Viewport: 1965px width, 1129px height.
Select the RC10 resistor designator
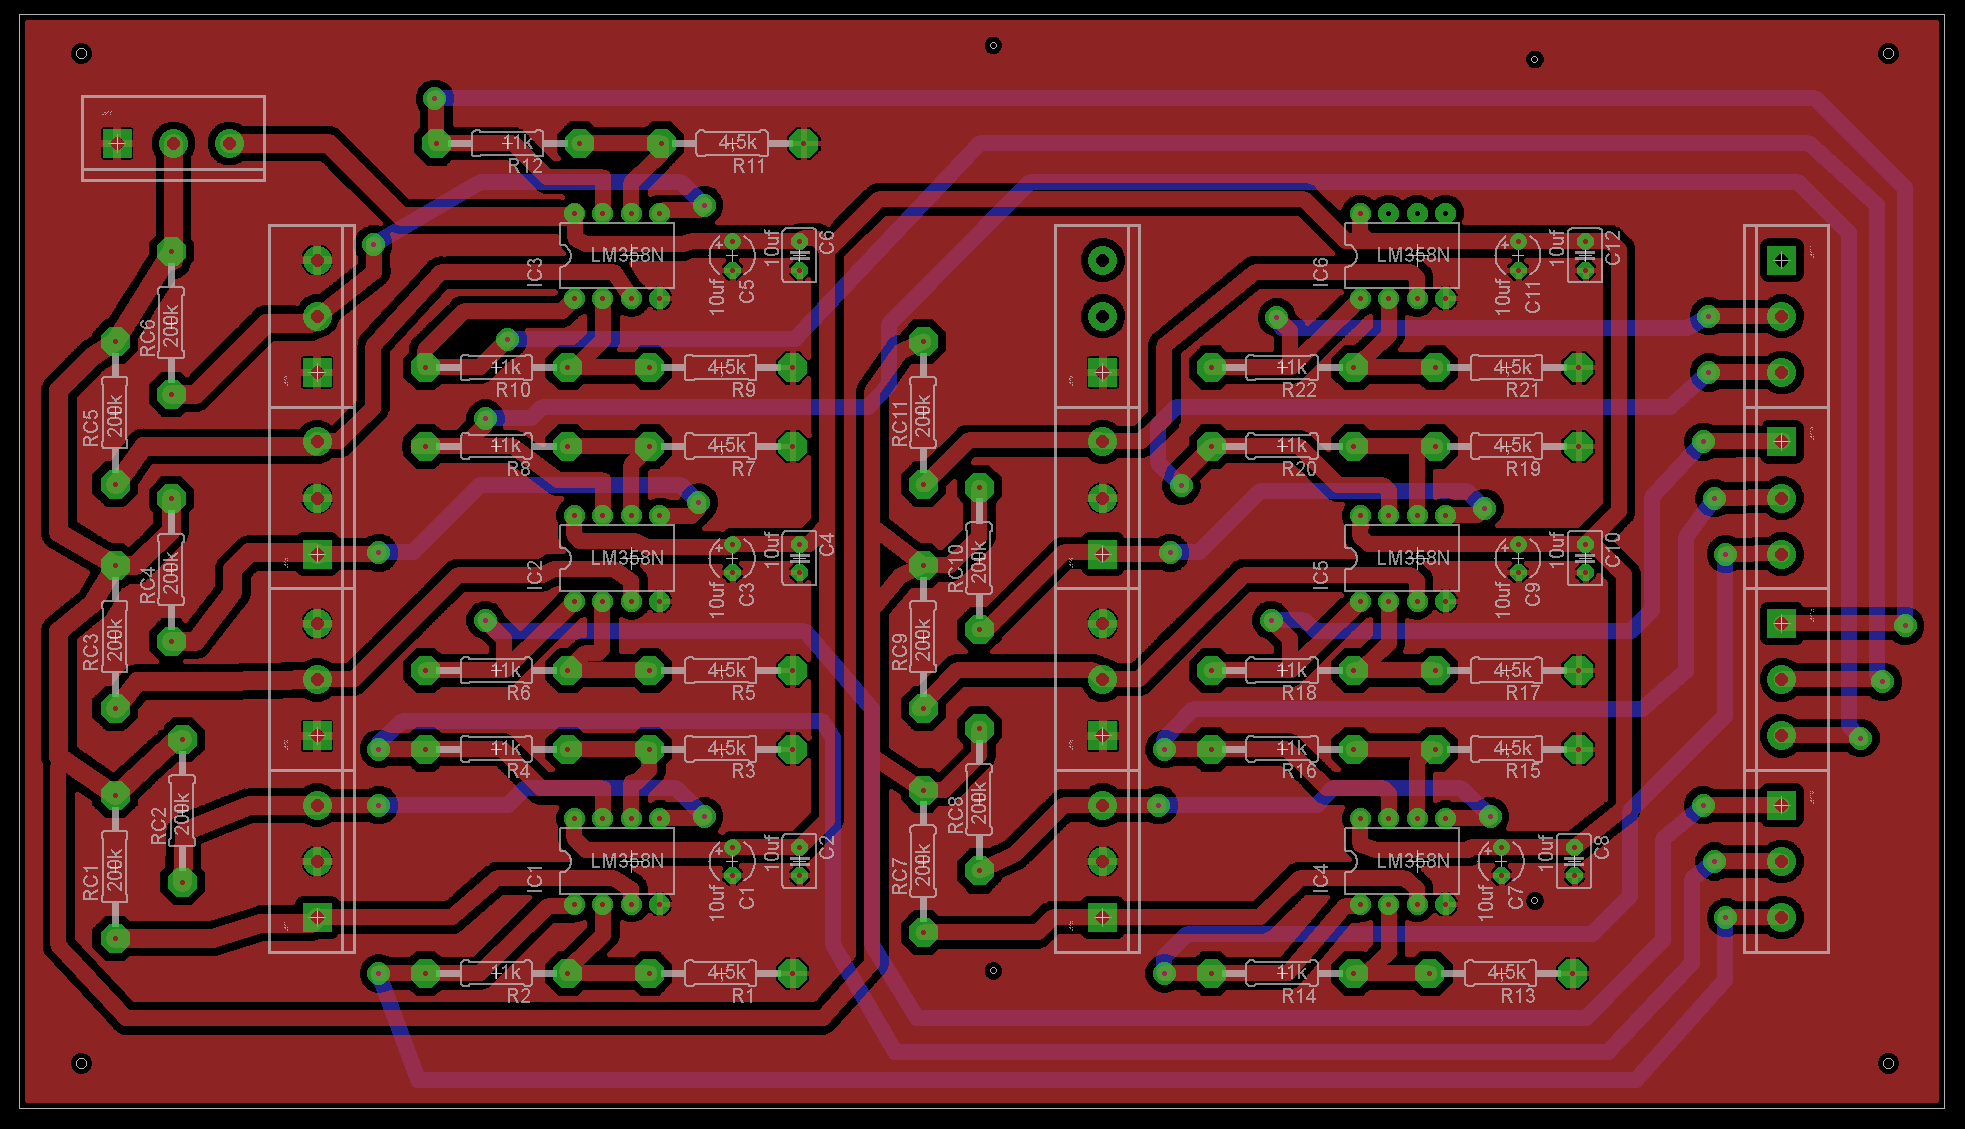click(957, 568)
